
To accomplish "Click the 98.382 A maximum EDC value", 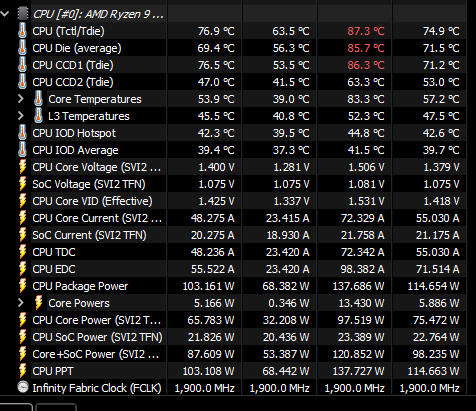I will pos(362,269).
